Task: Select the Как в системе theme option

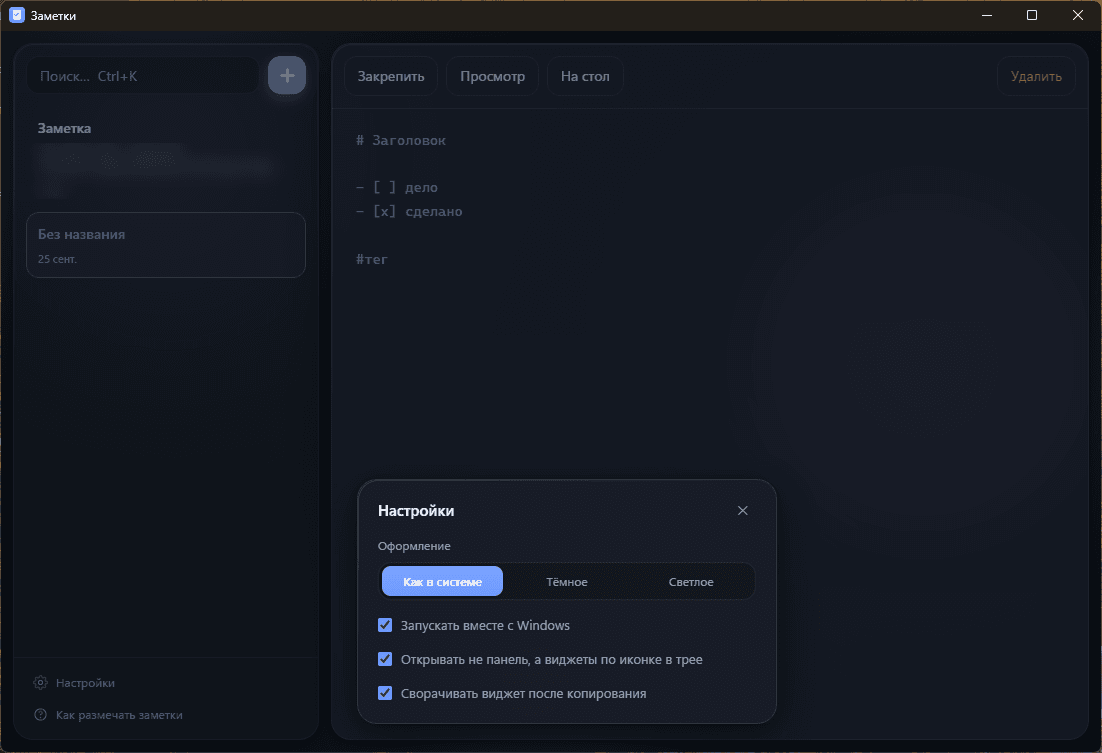Action: pos(442,581)
